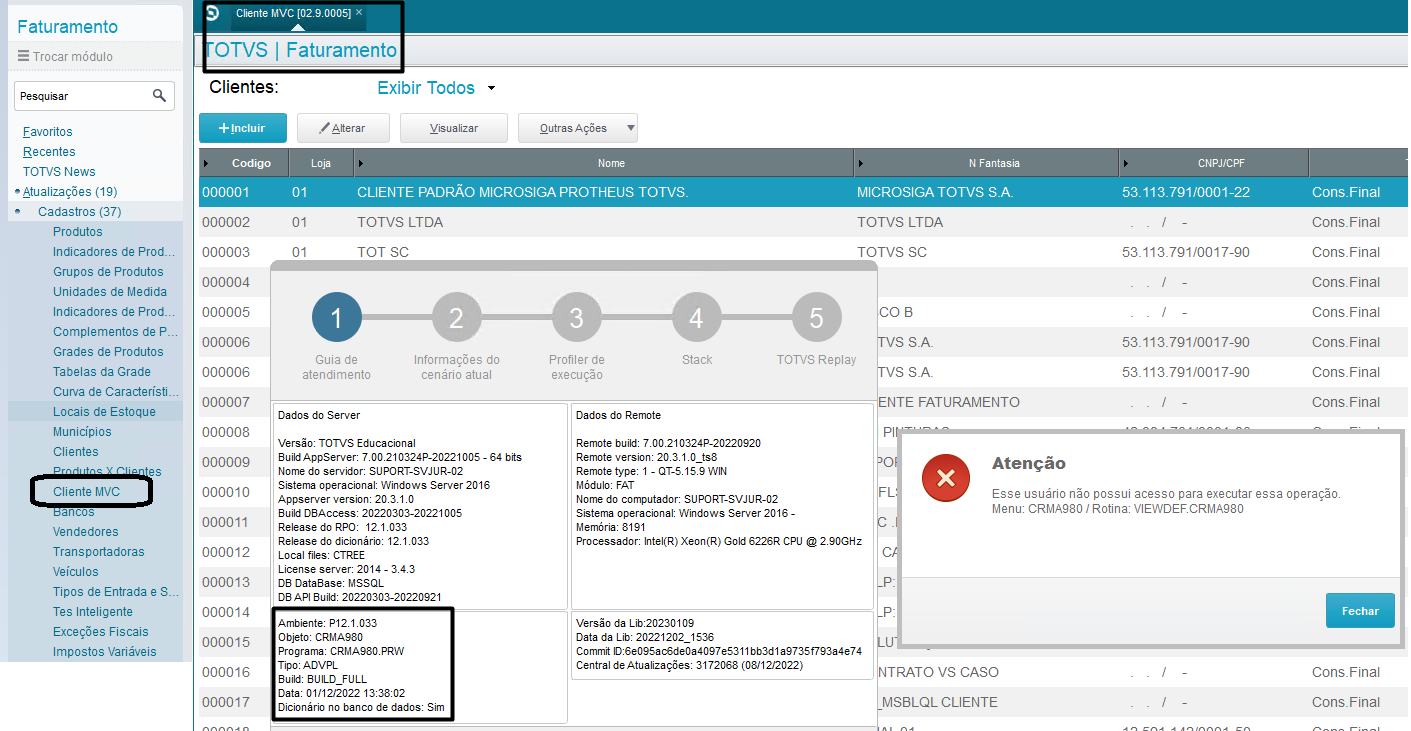The image size is (1411, 731).
Task: Open Unidades de Medida menu item
Action: (110, 292)
